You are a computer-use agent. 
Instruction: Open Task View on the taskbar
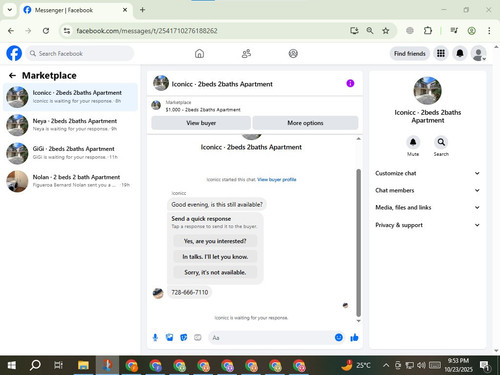pos(59,365)
